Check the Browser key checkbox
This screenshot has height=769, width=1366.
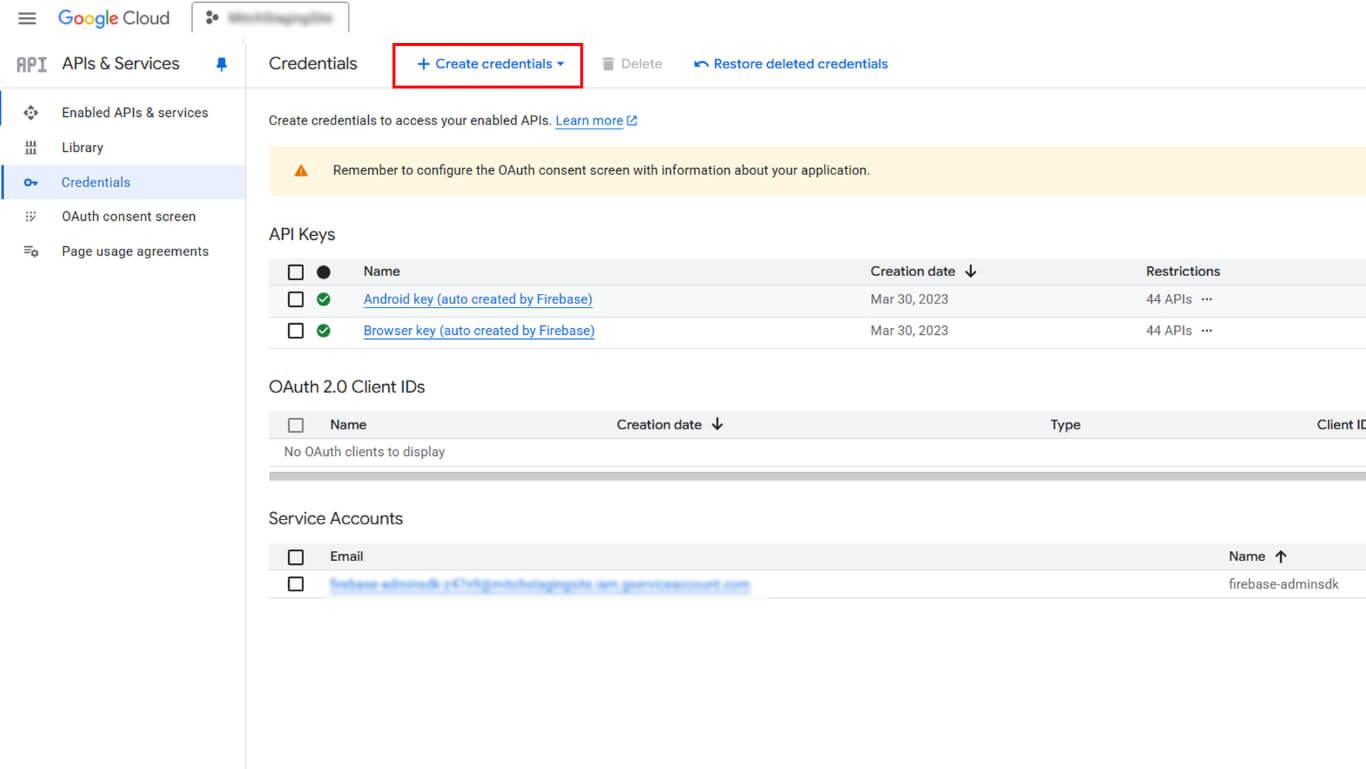coord(296,330)
